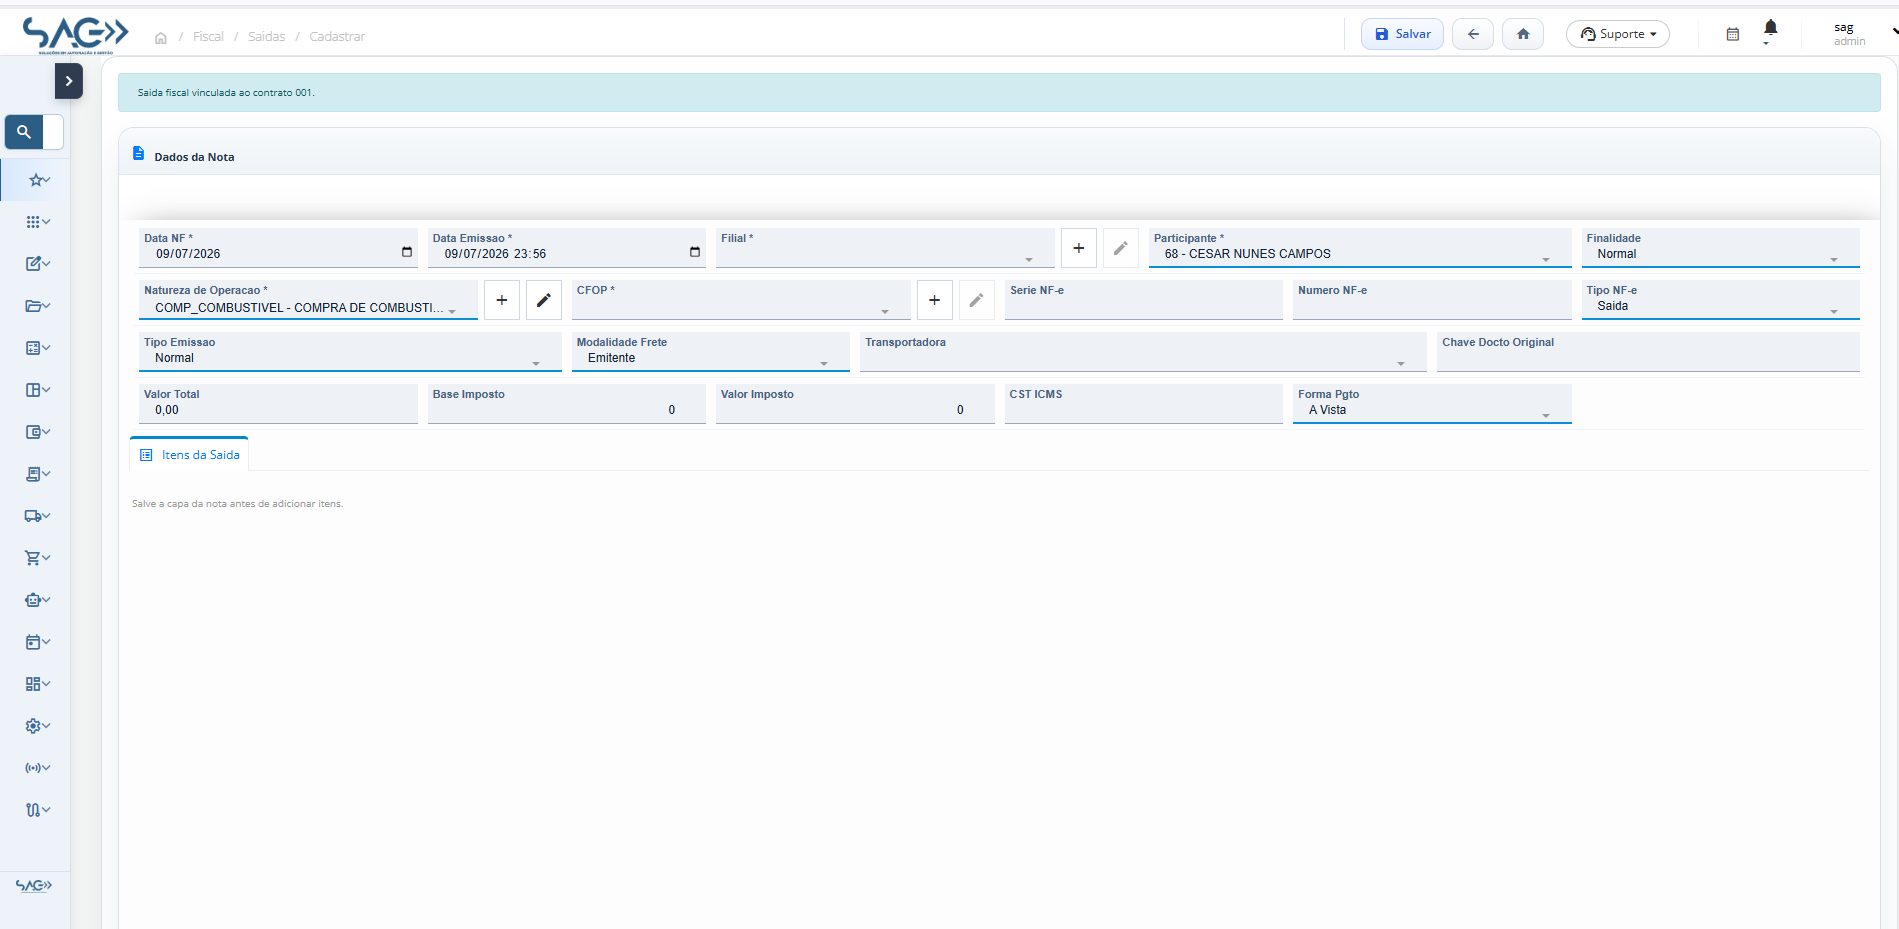
Task: Expand the sidebar with chevron button
Action: click(69, 81)
